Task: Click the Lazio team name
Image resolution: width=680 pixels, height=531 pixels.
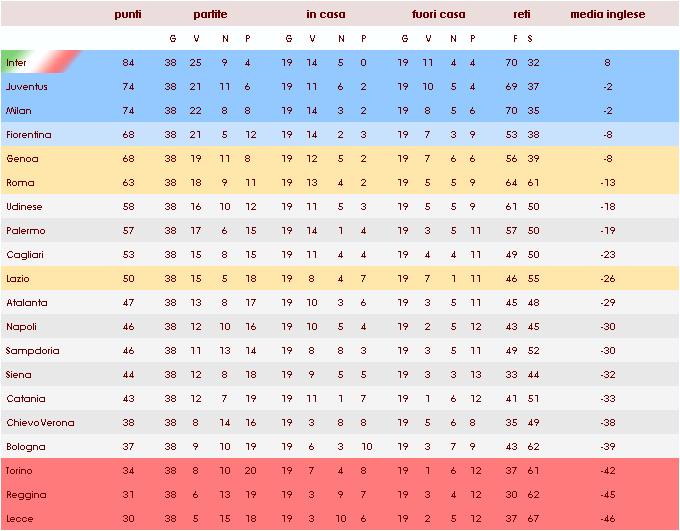Action: coord(18,279)
